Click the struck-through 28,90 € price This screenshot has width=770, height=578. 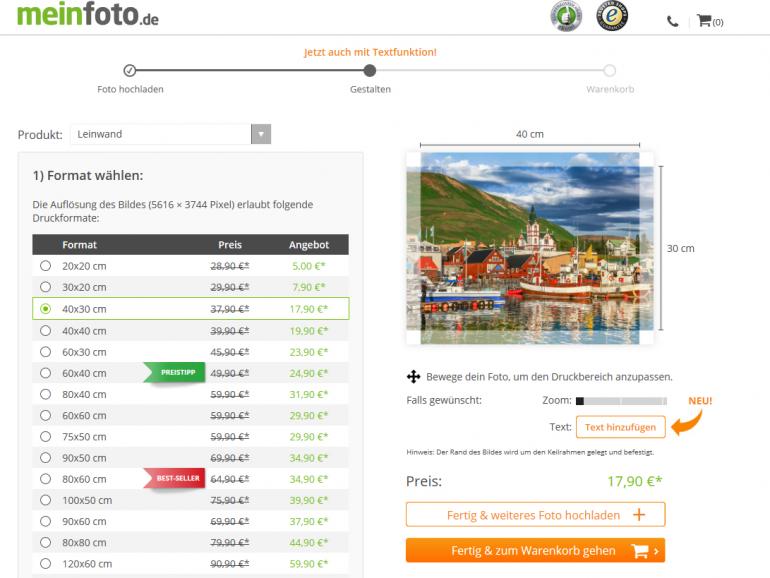point(230,266)
